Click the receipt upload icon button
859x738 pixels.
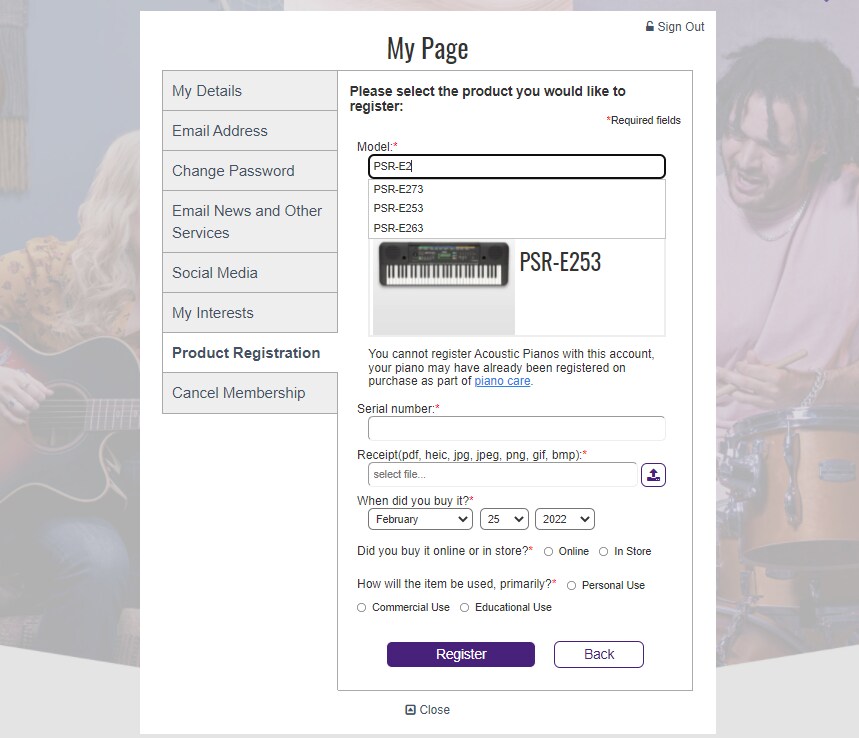click(x=653, y=475)
